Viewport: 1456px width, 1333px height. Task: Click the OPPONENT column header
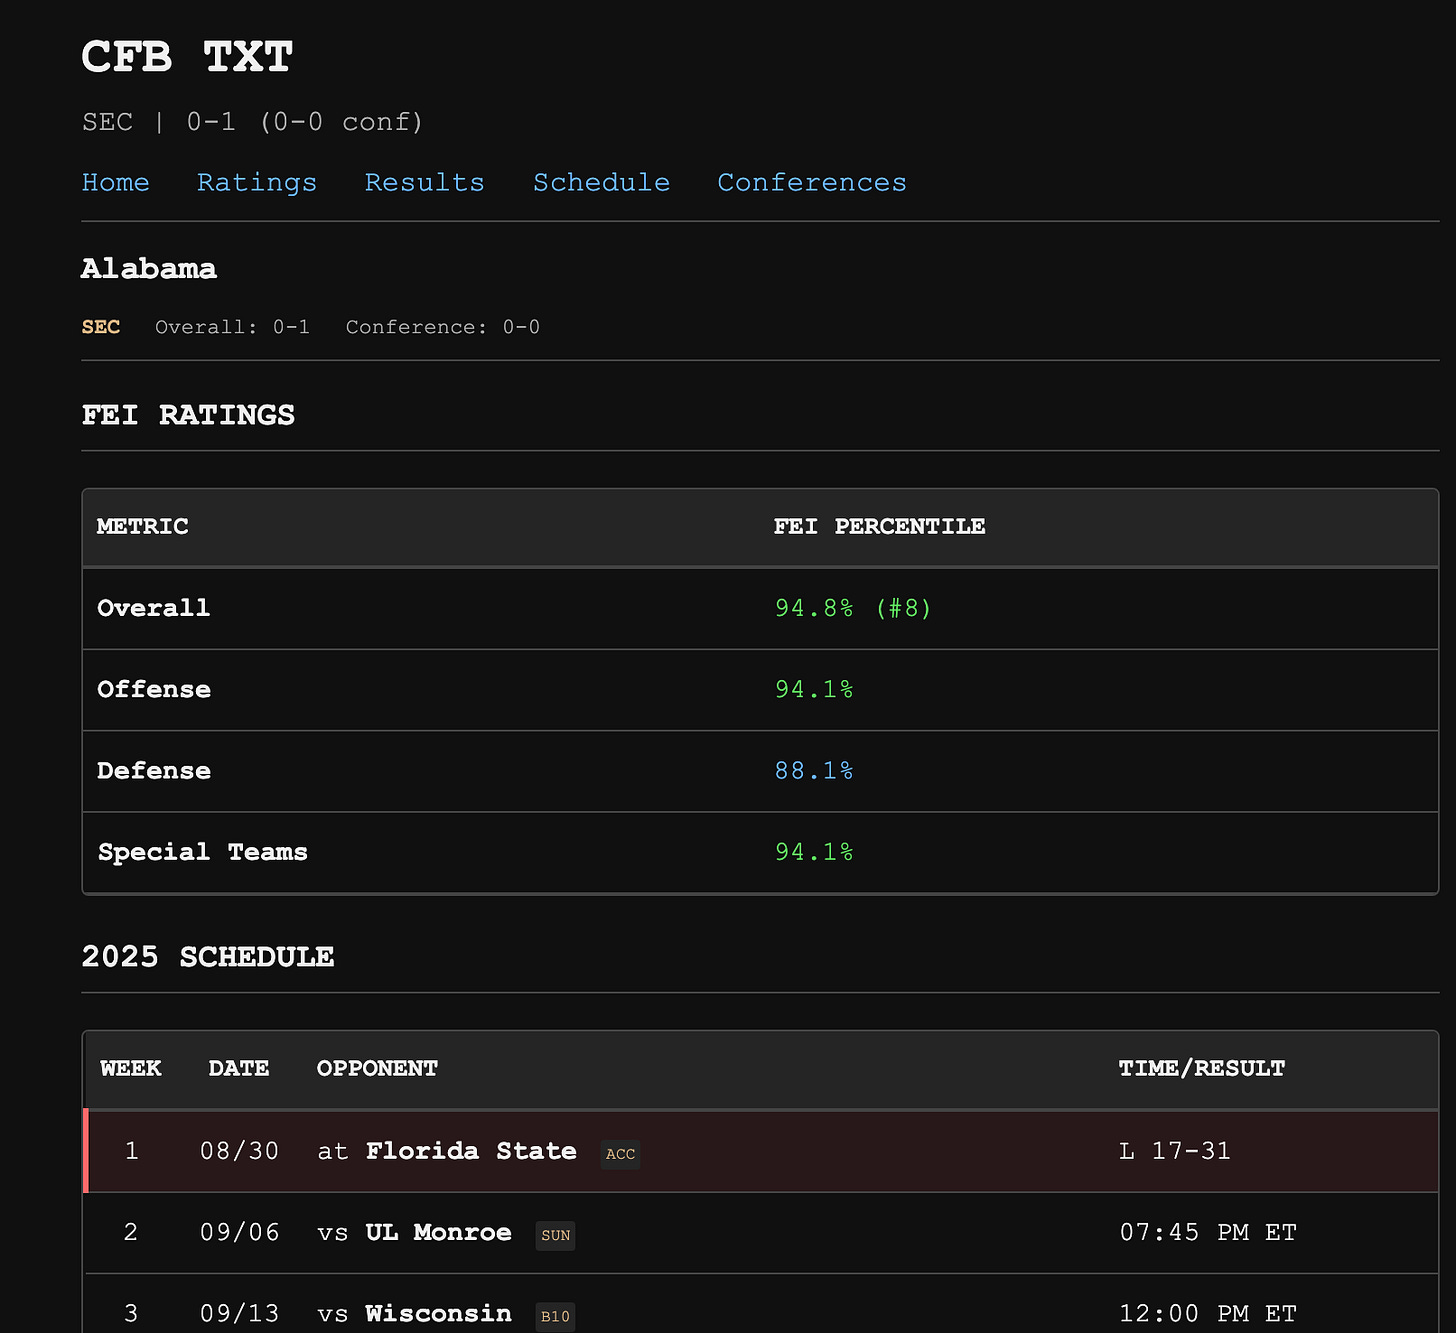(x=377, y=1068)
